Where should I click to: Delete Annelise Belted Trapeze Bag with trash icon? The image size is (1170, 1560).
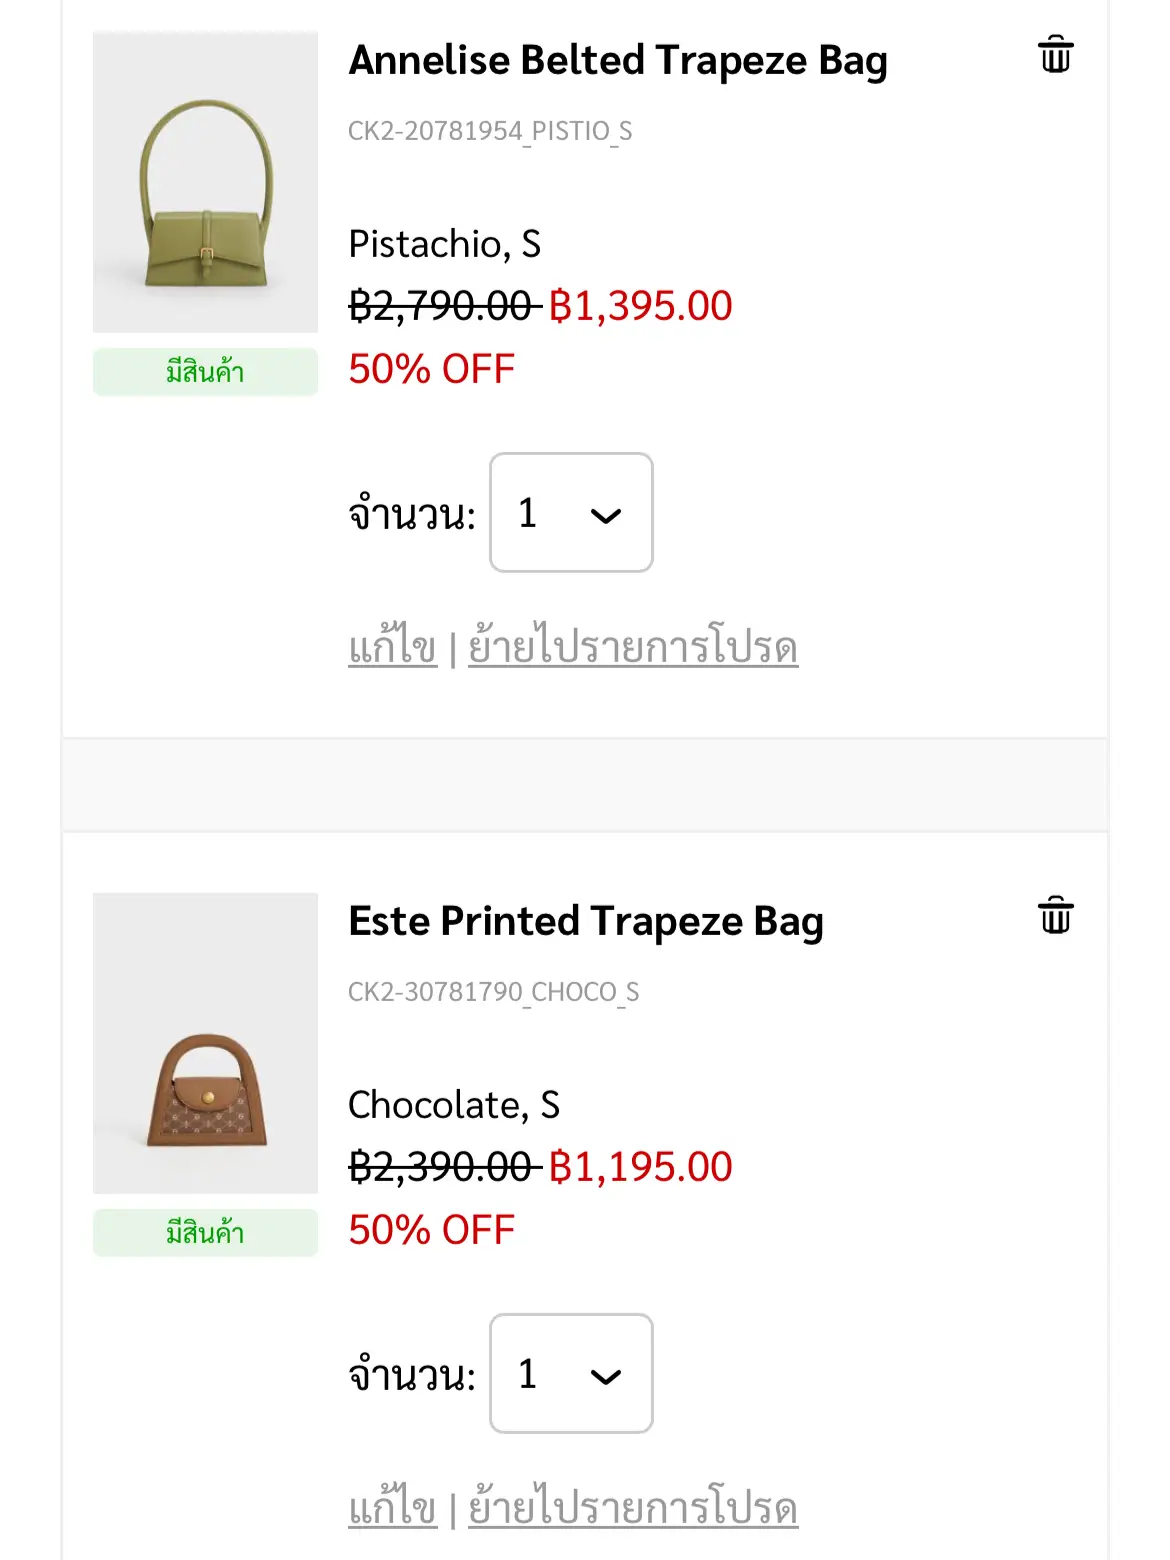(x=1055, y=54)
